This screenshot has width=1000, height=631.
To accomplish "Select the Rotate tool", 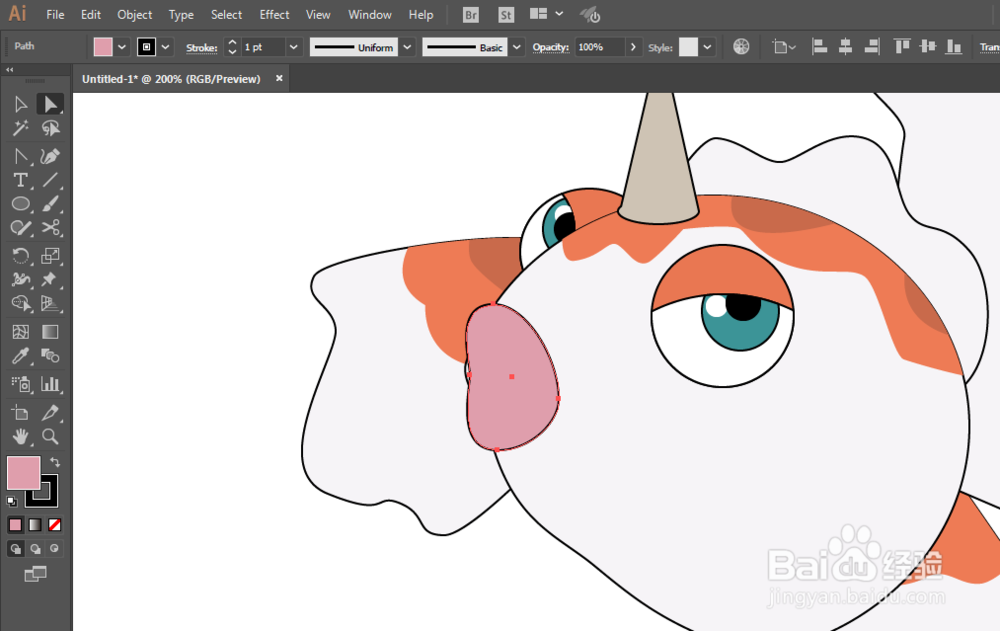I will pyautogui.click(x=20, y=256).
